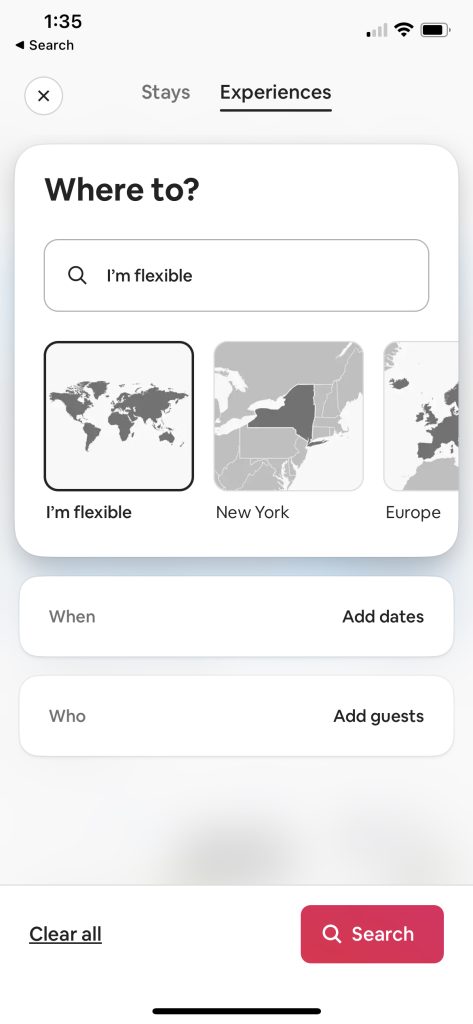Choose the New York map thumbnail
This screenshot has width=473, height=1024.
click(289, 416)
